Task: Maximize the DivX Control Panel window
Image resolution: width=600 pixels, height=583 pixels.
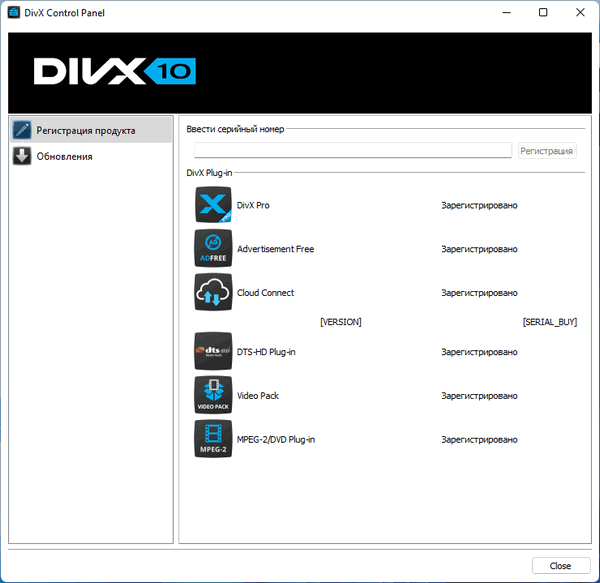Action: [543, 13]
